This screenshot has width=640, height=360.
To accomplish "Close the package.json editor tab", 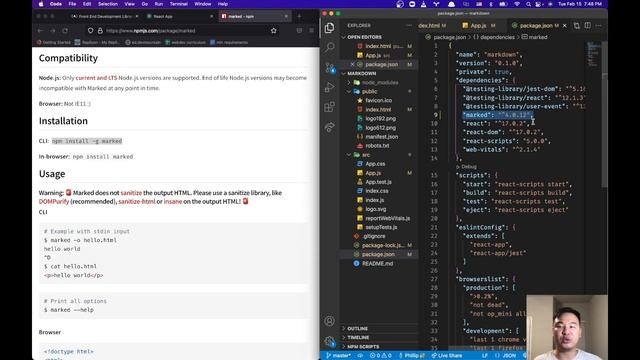I will point(564,25).
